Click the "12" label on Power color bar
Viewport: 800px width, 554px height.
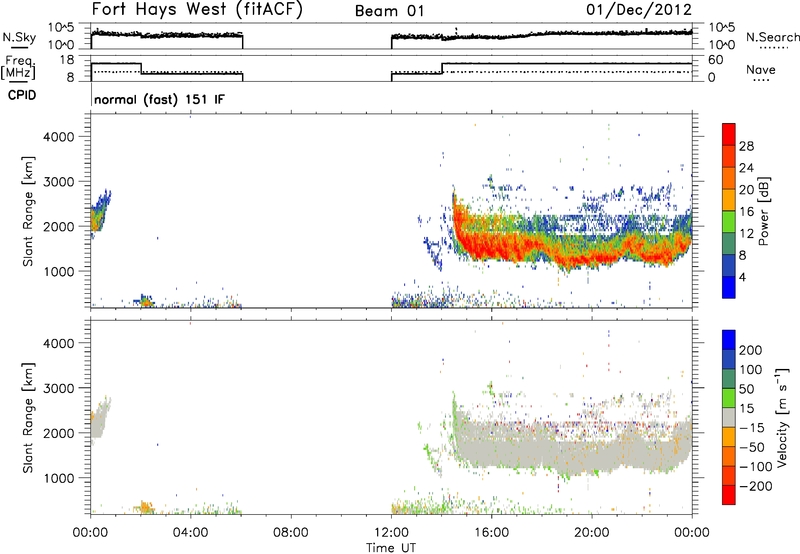[x=746, y=234]
